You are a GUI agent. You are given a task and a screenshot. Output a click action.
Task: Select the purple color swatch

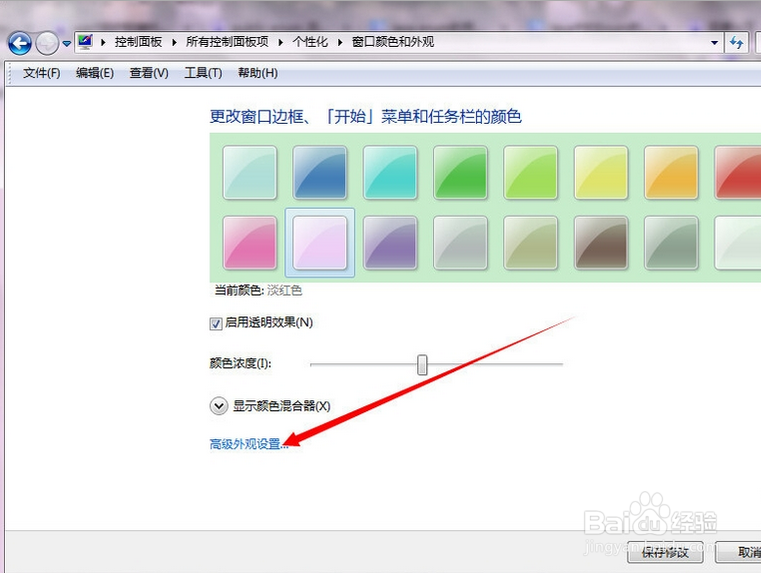390,243
